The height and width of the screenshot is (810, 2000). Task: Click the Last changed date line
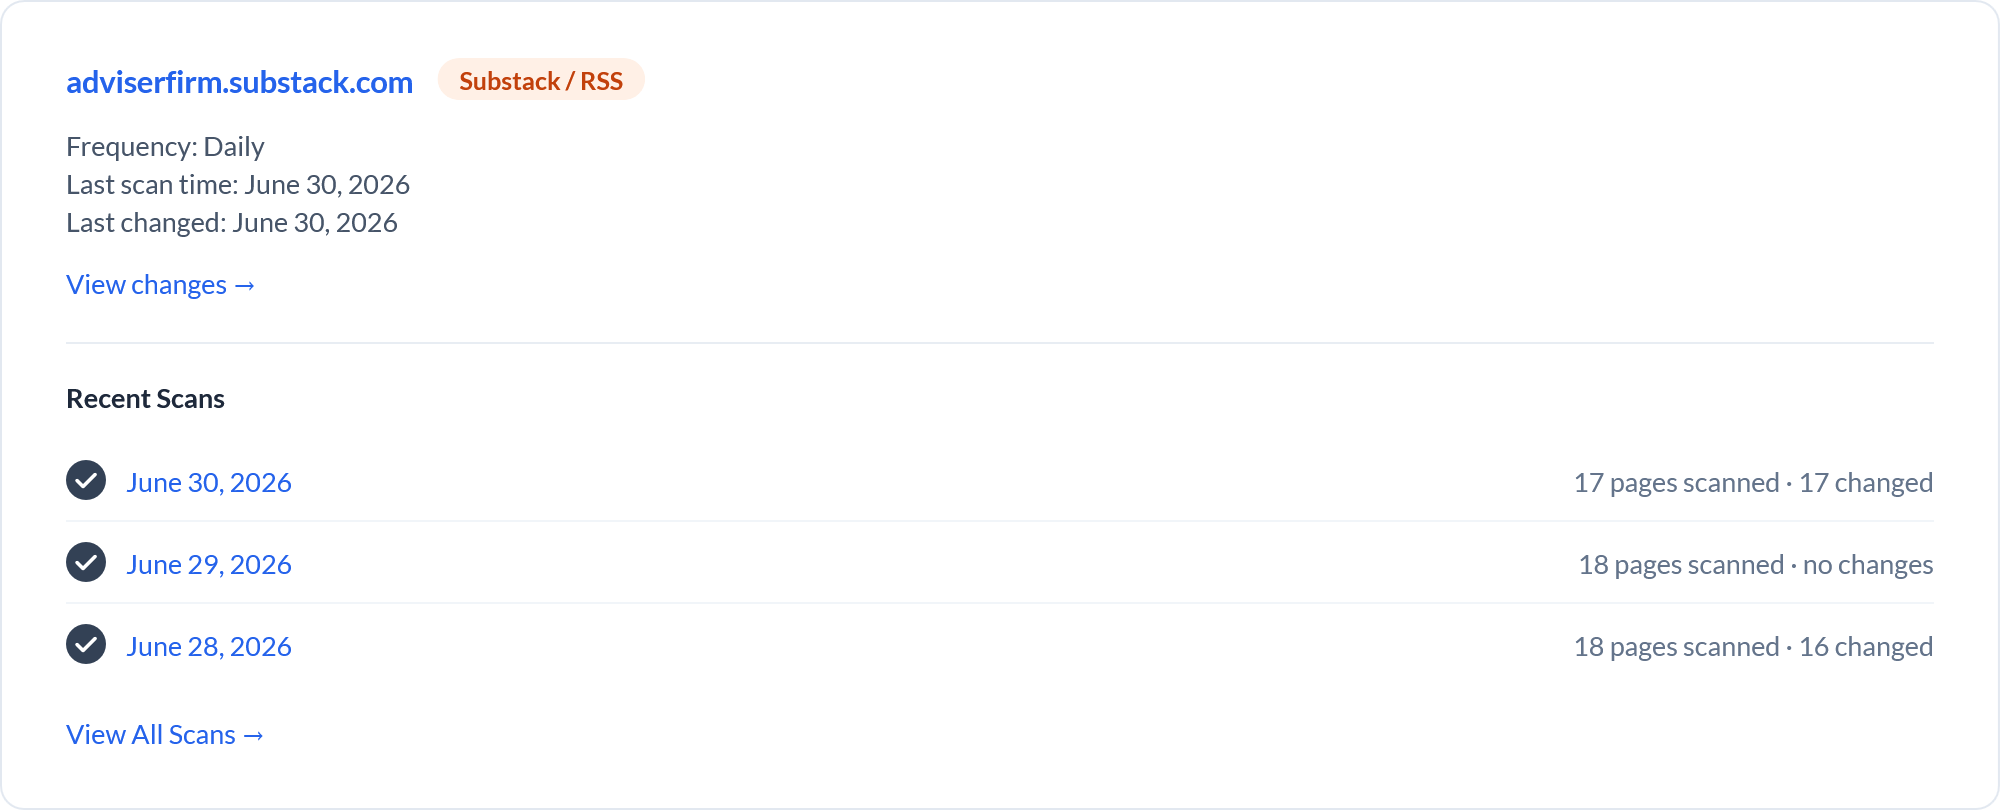(x=232, y=223)
